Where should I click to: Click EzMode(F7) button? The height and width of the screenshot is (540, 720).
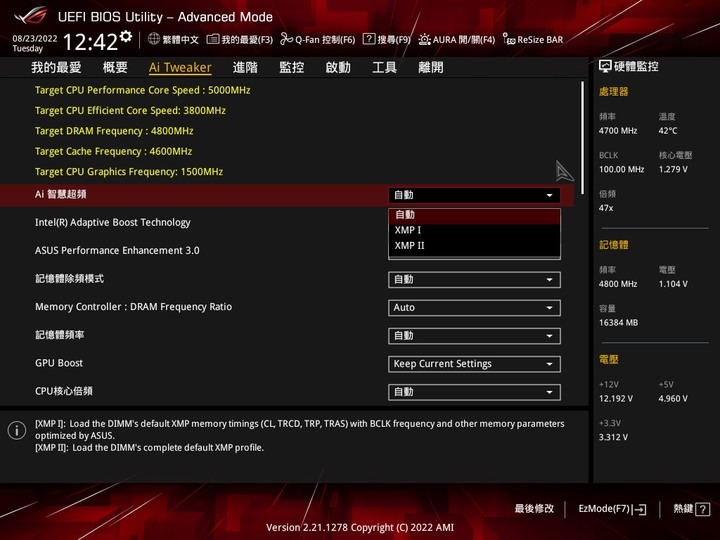click(x=612, y=509)
